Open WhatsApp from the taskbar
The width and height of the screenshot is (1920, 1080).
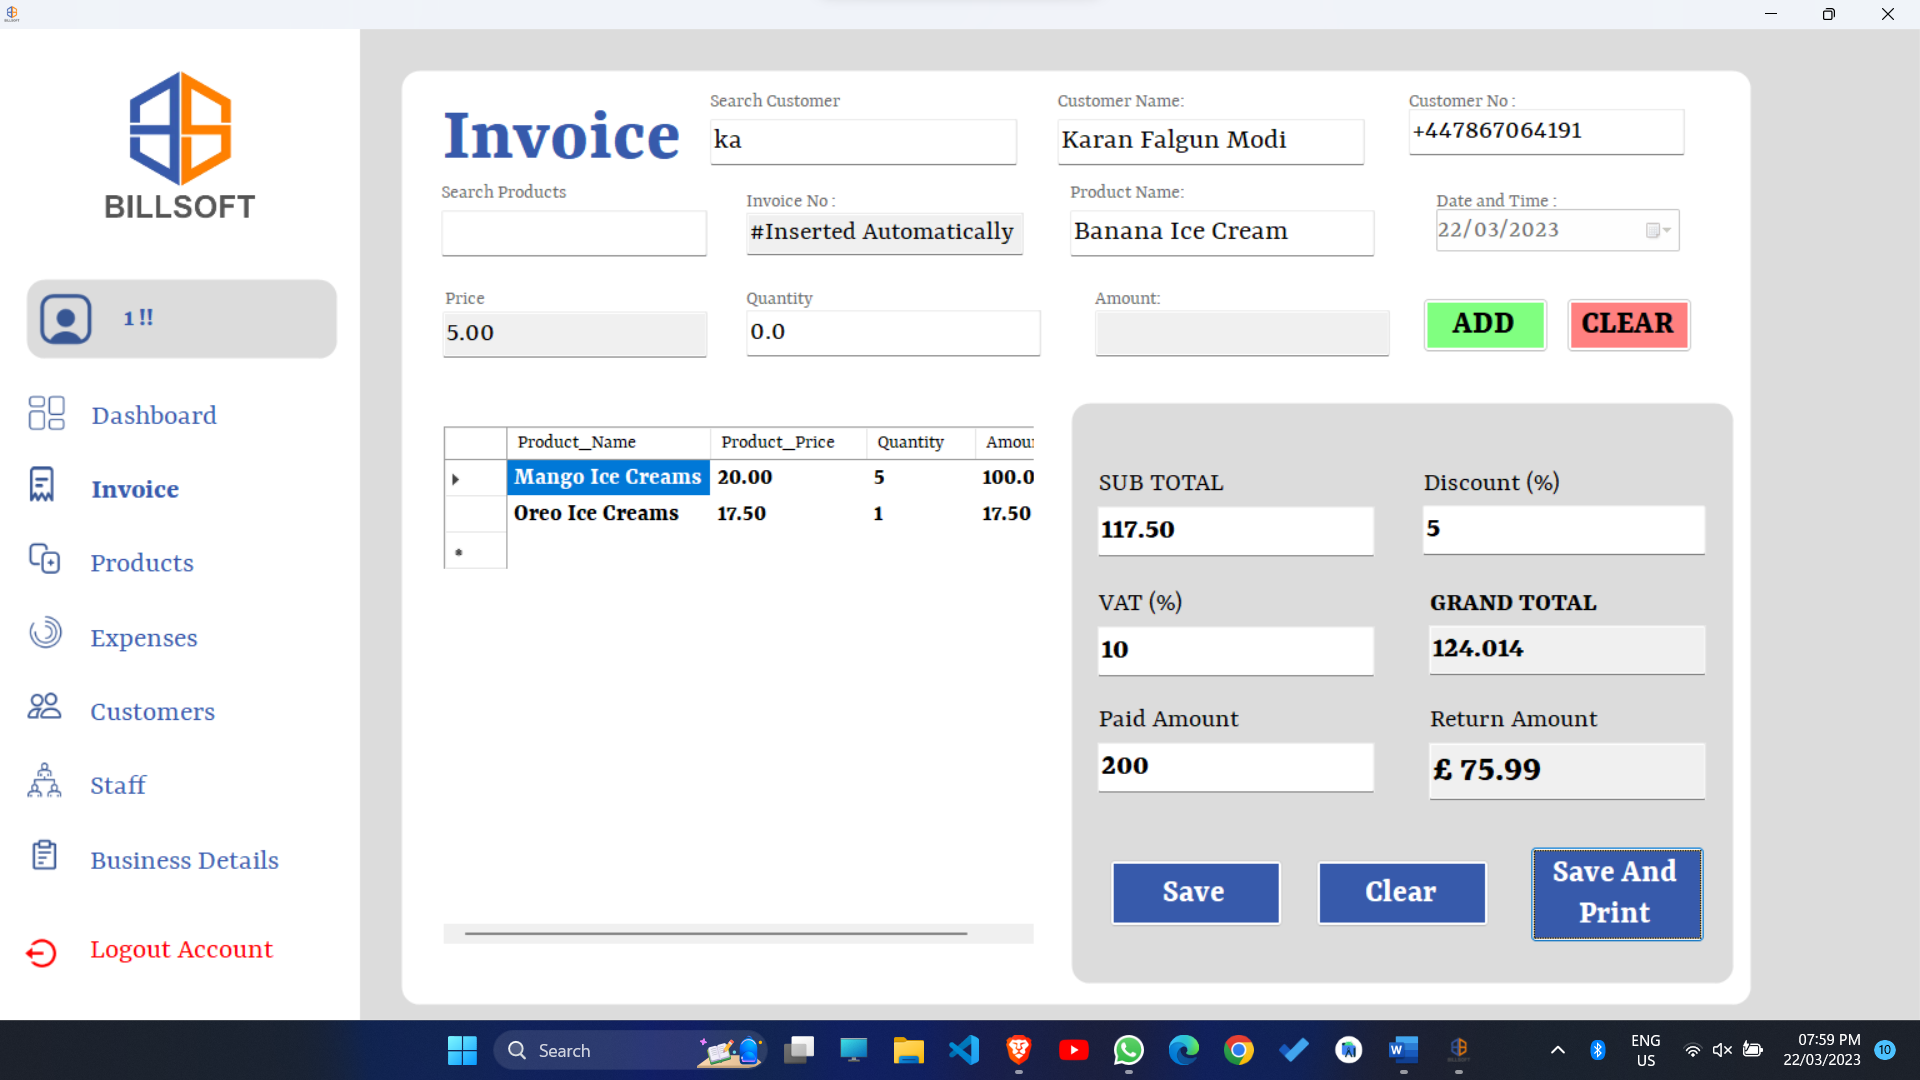tap(1128, 1050)
